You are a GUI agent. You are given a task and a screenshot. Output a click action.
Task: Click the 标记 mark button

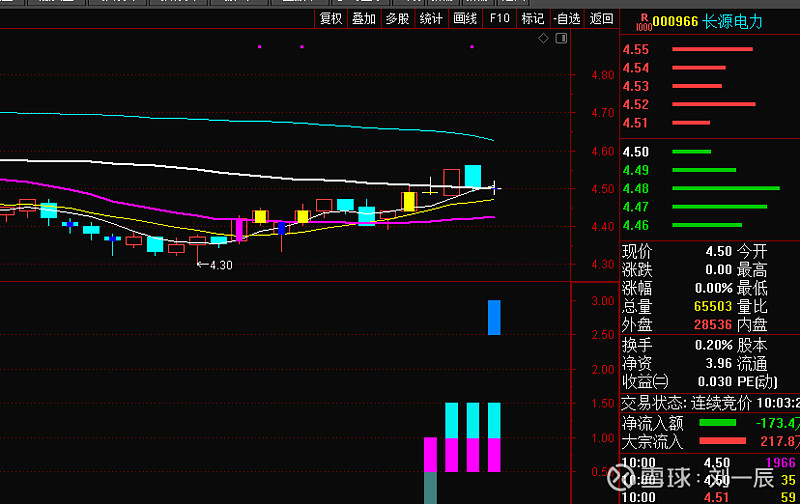tap(533, 18)
